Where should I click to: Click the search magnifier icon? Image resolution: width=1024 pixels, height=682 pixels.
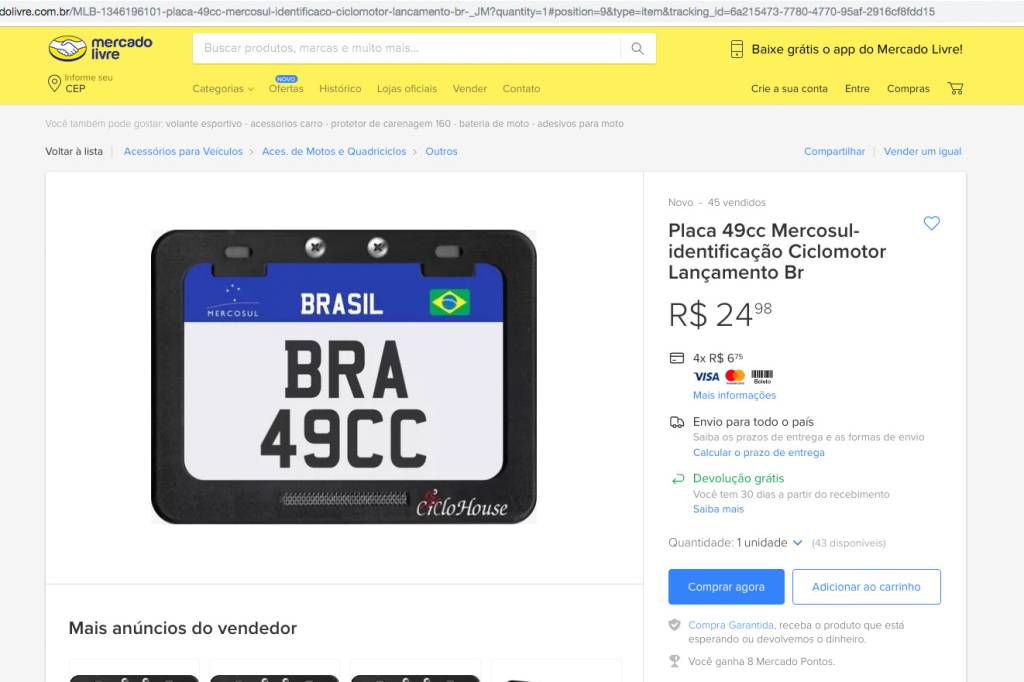coord(637,48)
